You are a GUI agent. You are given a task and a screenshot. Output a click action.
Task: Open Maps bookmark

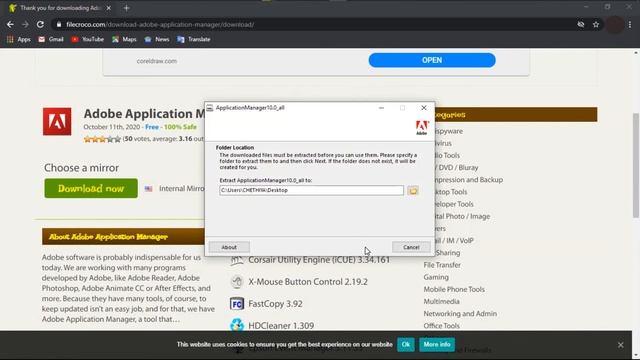tap(124, 39)
